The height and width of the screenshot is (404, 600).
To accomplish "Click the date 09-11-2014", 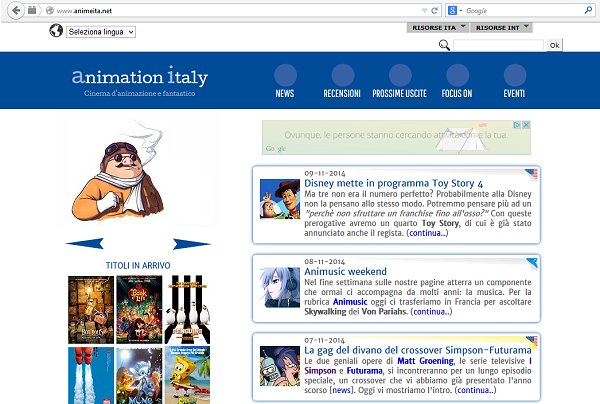I will coord(325,173).
